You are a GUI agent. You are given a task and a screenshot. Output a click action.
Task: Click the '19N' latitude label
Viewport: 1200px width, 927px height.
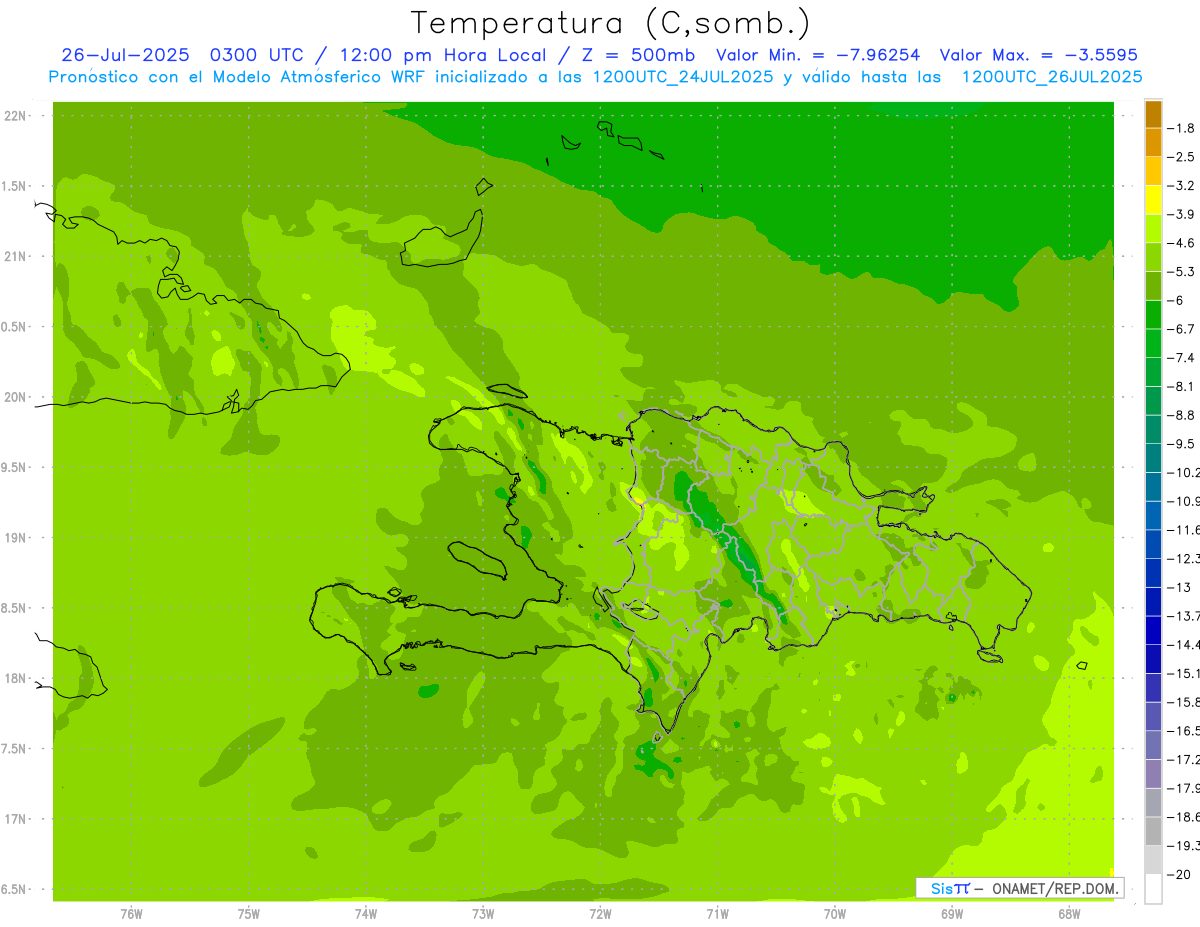coord(15,537)
